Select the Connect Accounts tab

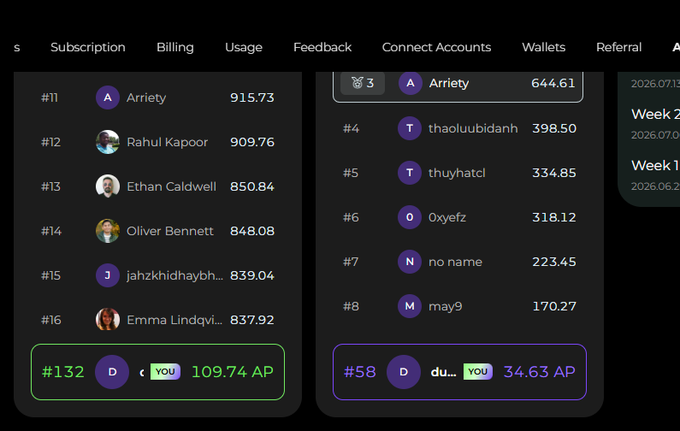[436, 47]
